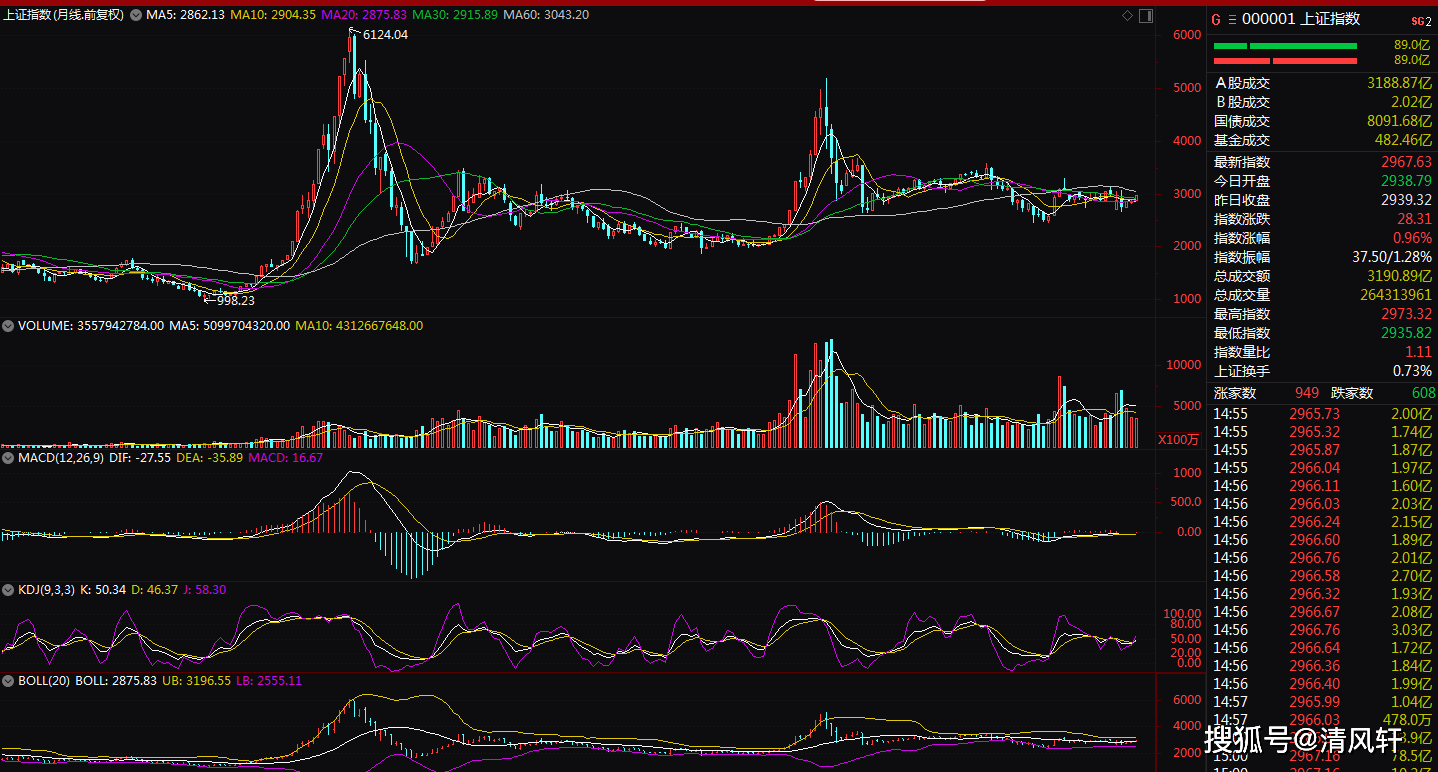1438x772 pixels.
Task: Click the 000001 上证指数 quote title
Action: 1301,20
